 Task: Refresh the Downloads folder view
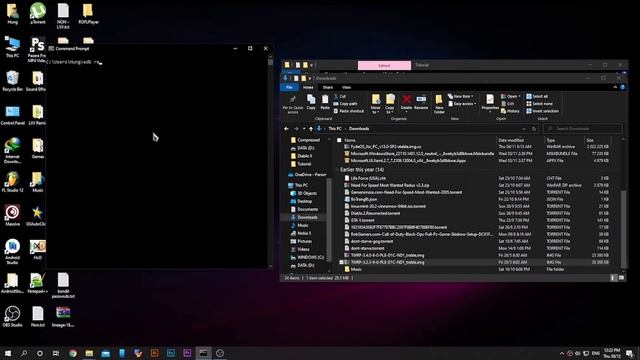[533, 129]
